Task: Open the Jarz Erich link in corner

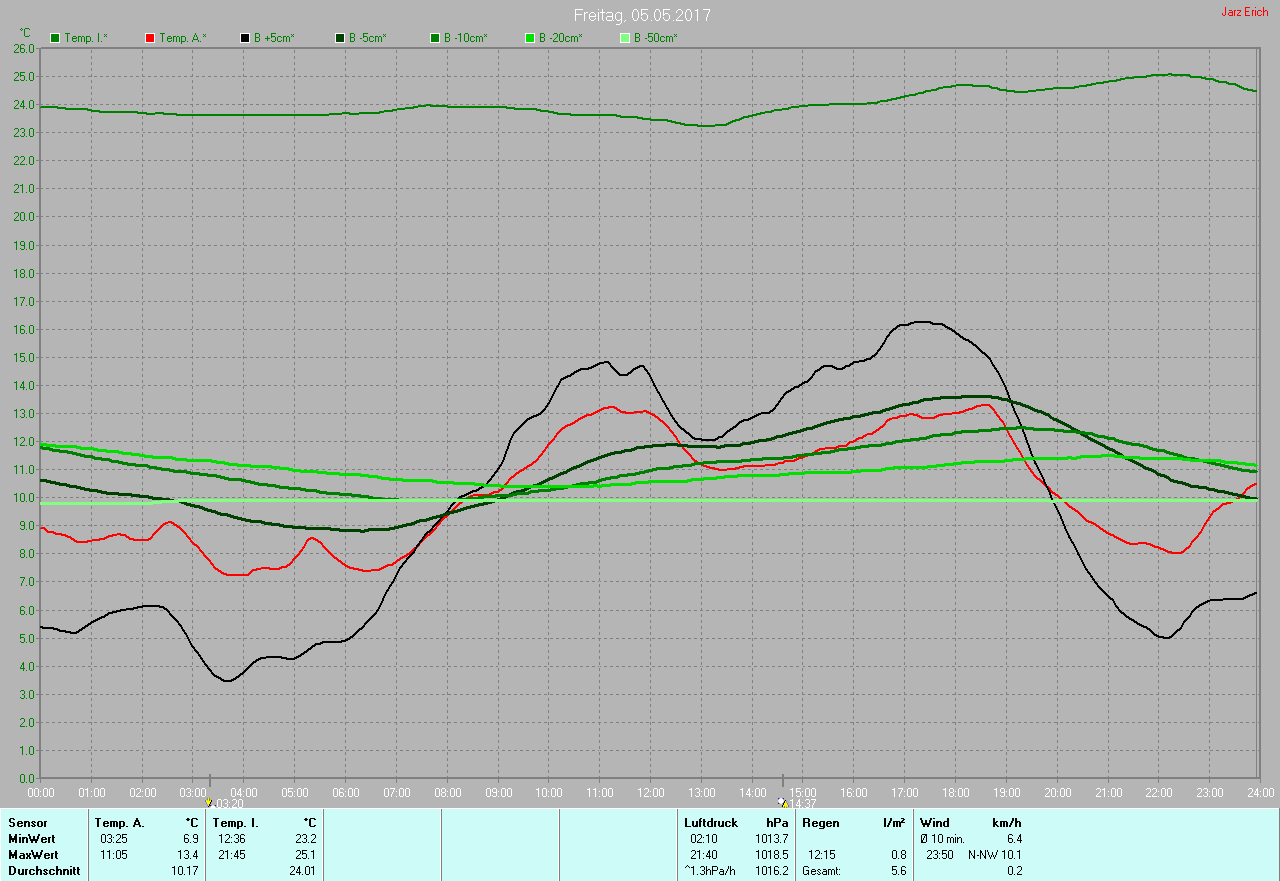Action: 1245,12
